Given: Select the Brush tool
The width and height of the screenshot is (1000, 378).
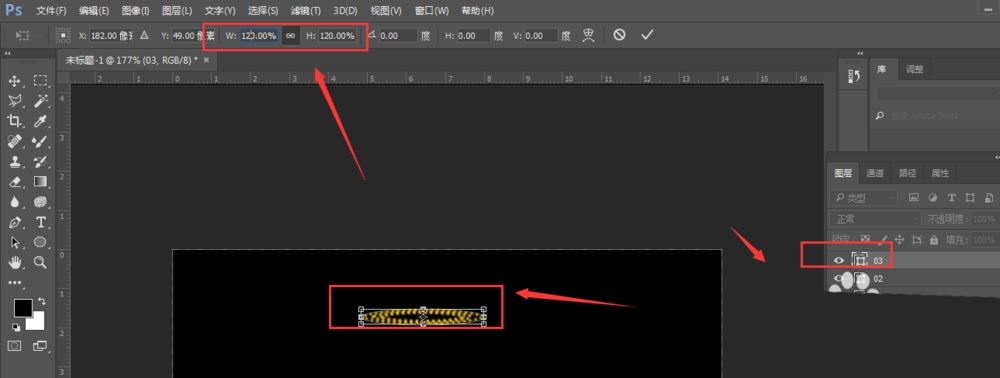Looking at the screenshot, I should click(41, 142).
